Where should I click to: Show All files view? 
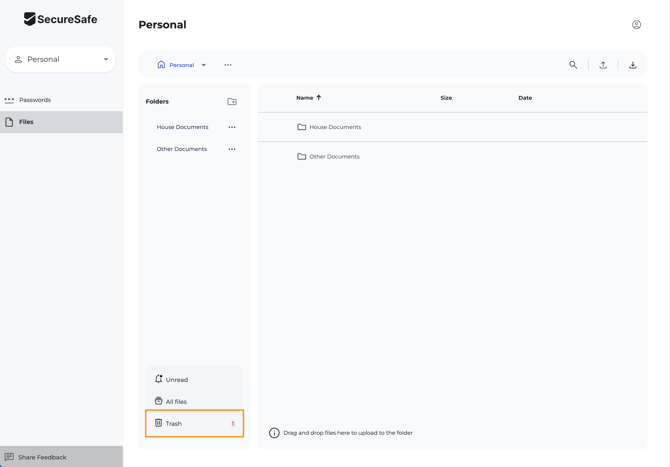tap(176, 402)
